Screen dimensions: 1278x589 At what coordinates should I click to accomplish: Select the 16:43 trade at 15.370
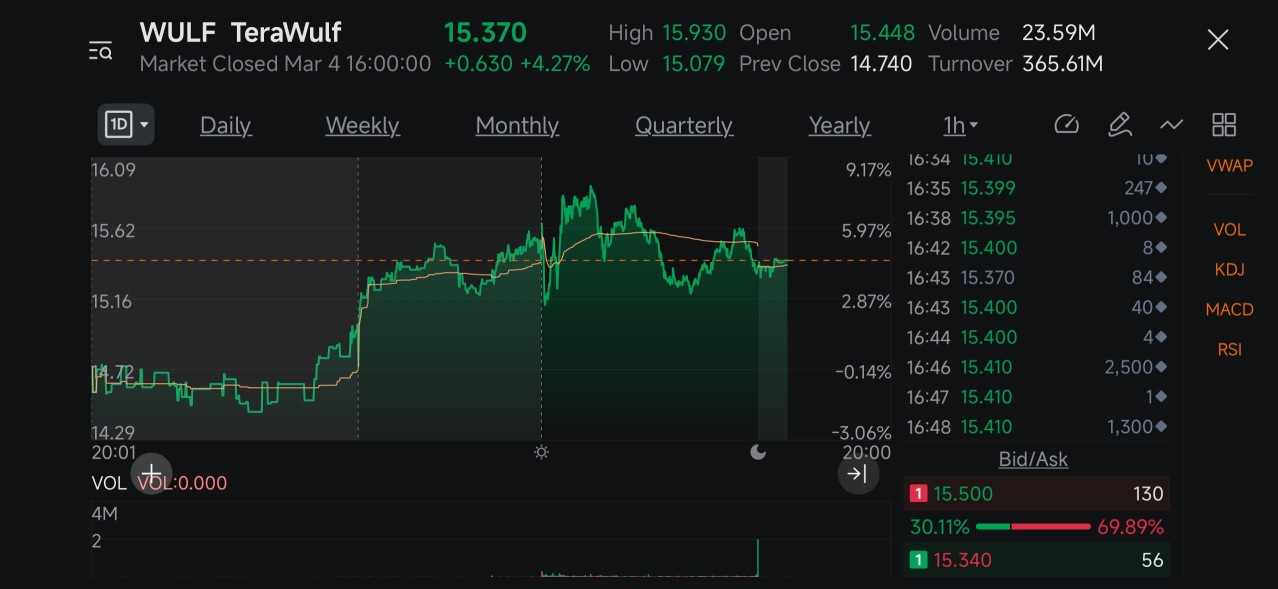pos(1036,278)
